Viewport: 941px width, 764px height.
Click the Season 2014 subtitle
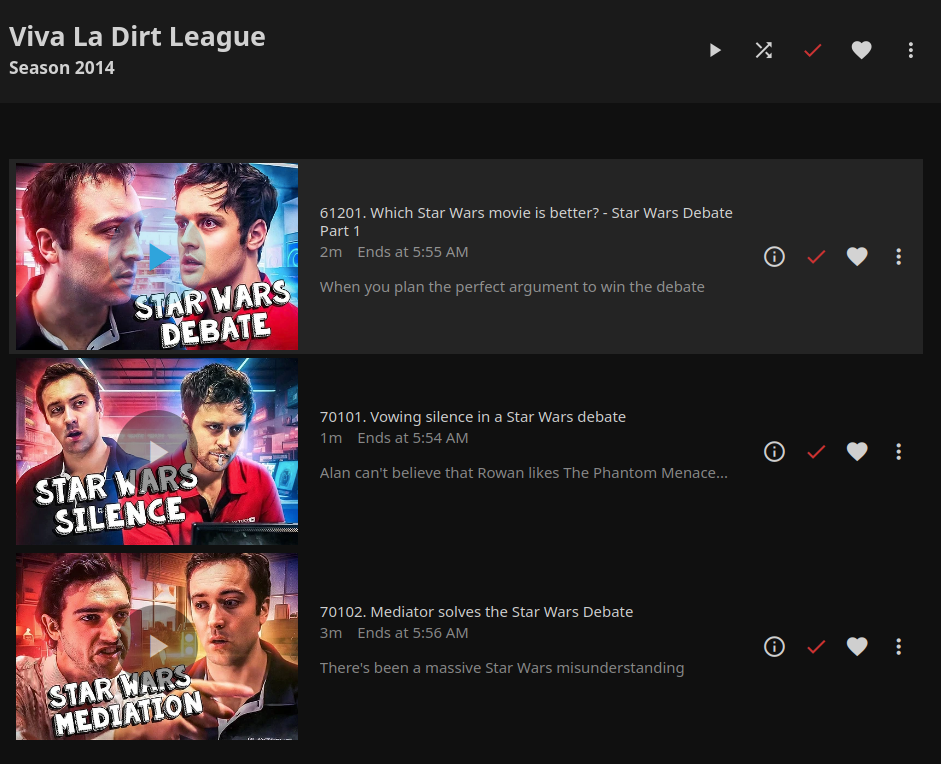pos(62,68)
